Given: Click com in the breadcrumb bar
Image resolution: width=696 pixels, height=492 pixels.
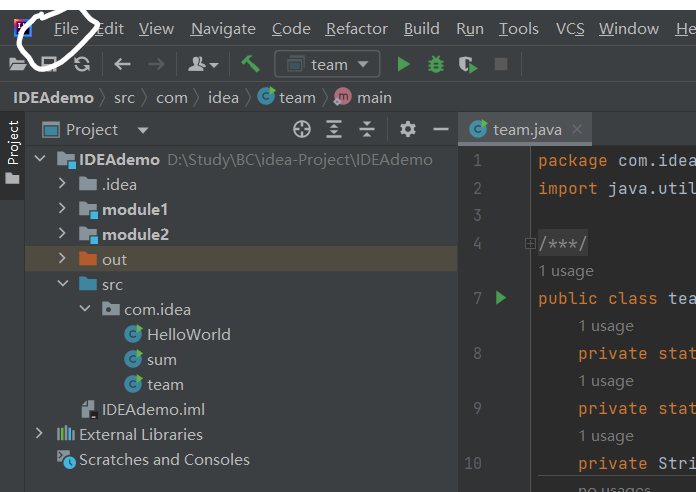Looking at the screenshot, I should pyautogui.click(x=172, y=98).
